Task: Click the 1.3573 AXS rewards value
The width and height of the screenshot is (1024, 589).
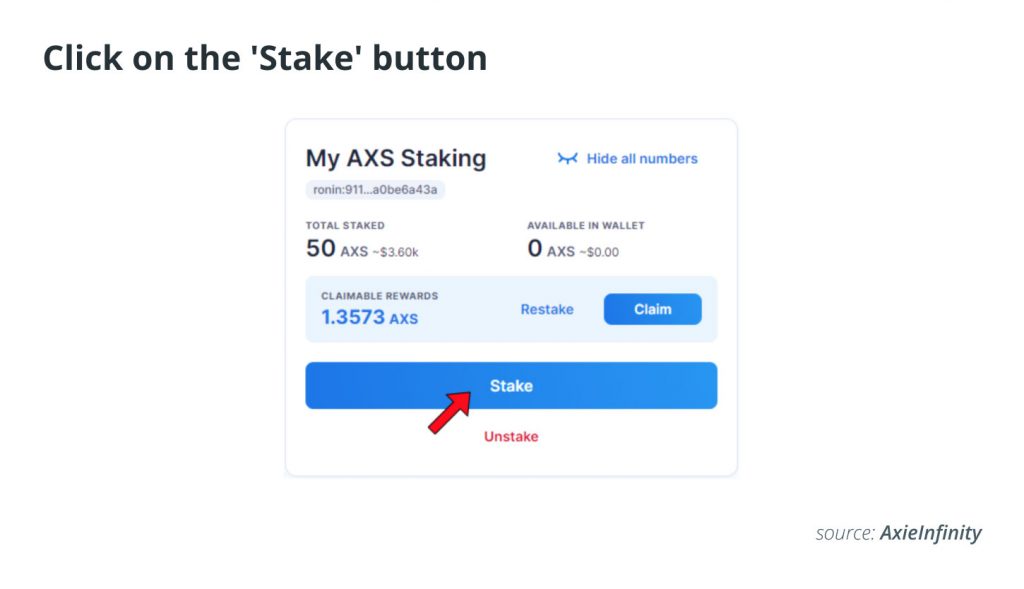Action: coord(369,317)
